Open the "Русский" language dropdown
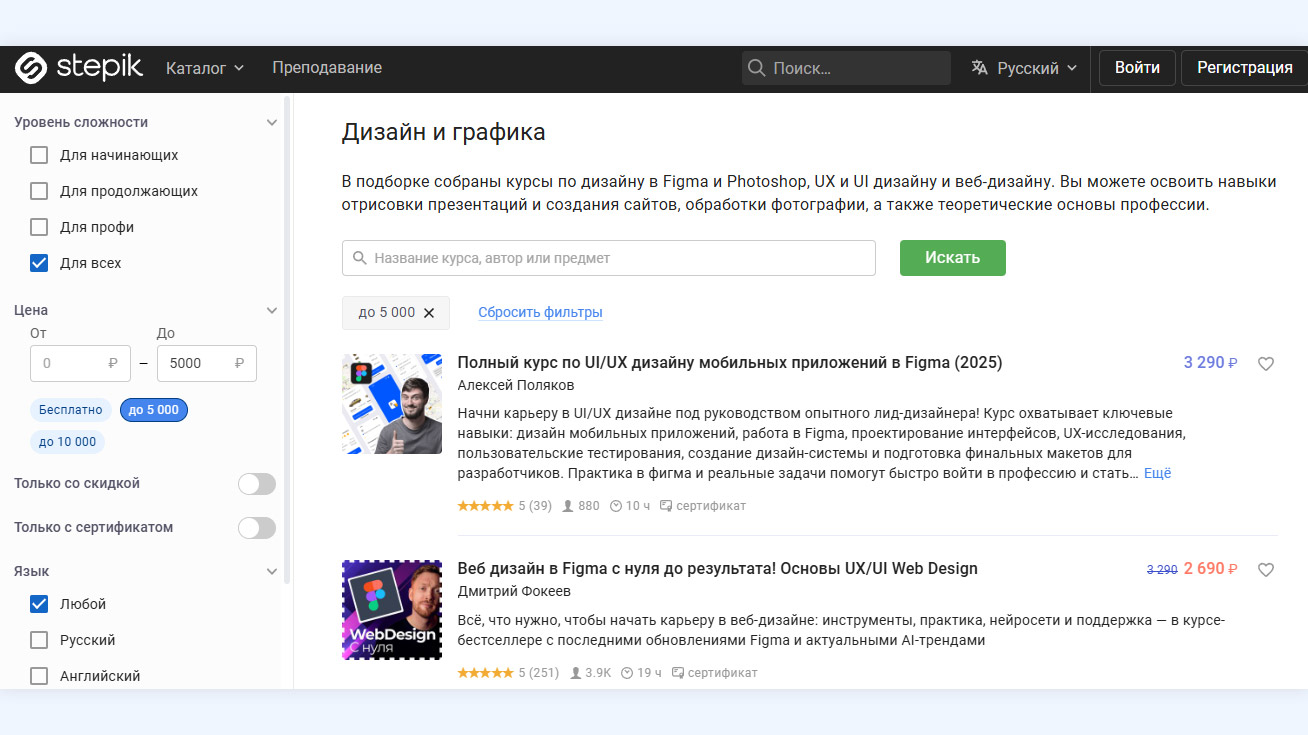1308x735 pixels. tap(1025, 68)
